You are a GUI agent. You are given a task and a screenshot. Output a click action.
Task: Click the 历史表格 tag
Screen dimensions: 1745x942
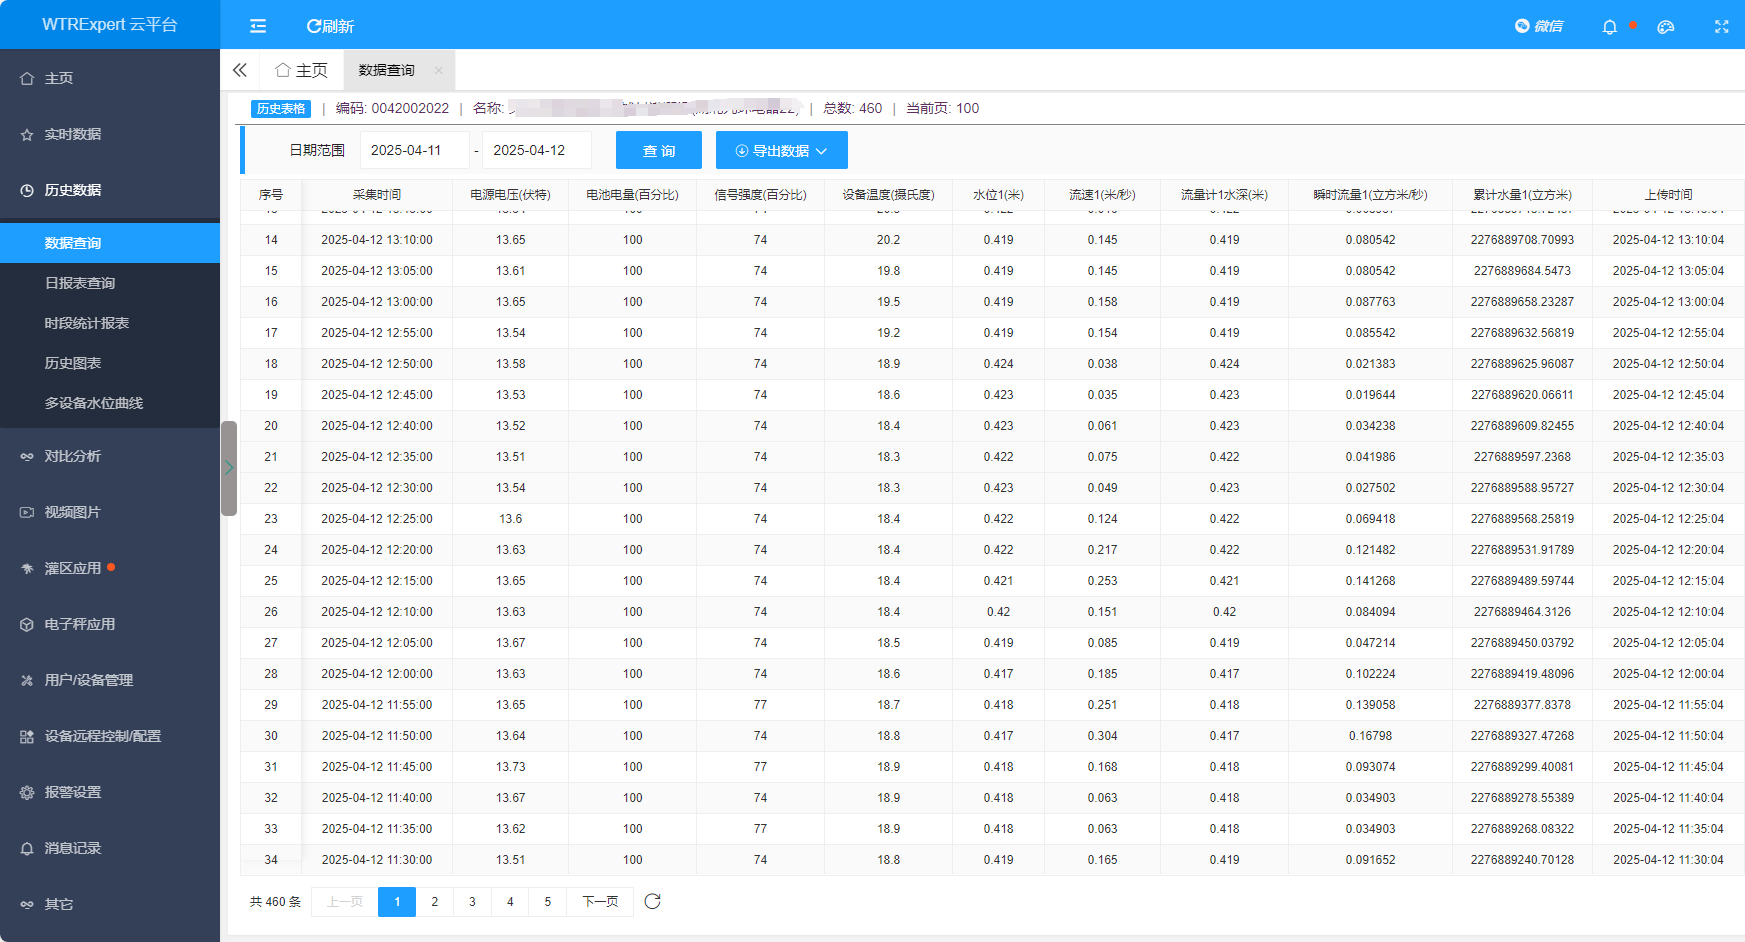[x=281, y=108]
